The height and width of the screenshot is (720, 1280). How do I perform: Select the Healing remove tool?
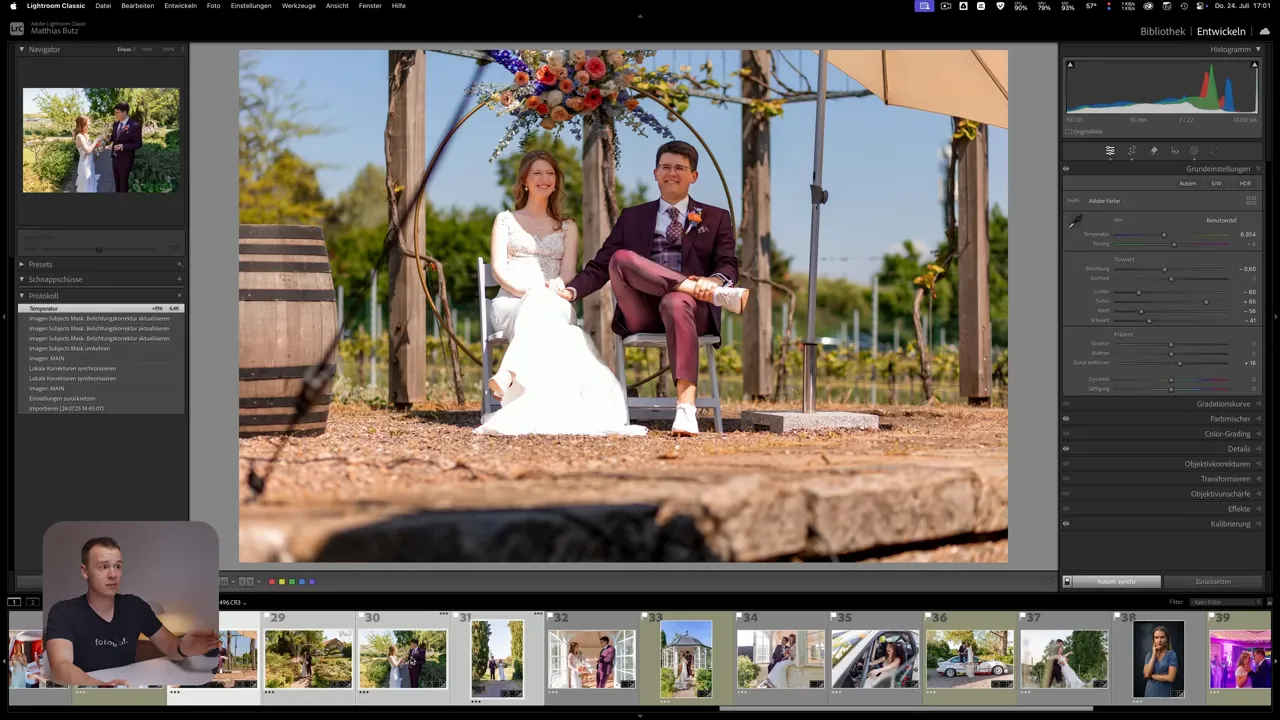[1152, 151]
